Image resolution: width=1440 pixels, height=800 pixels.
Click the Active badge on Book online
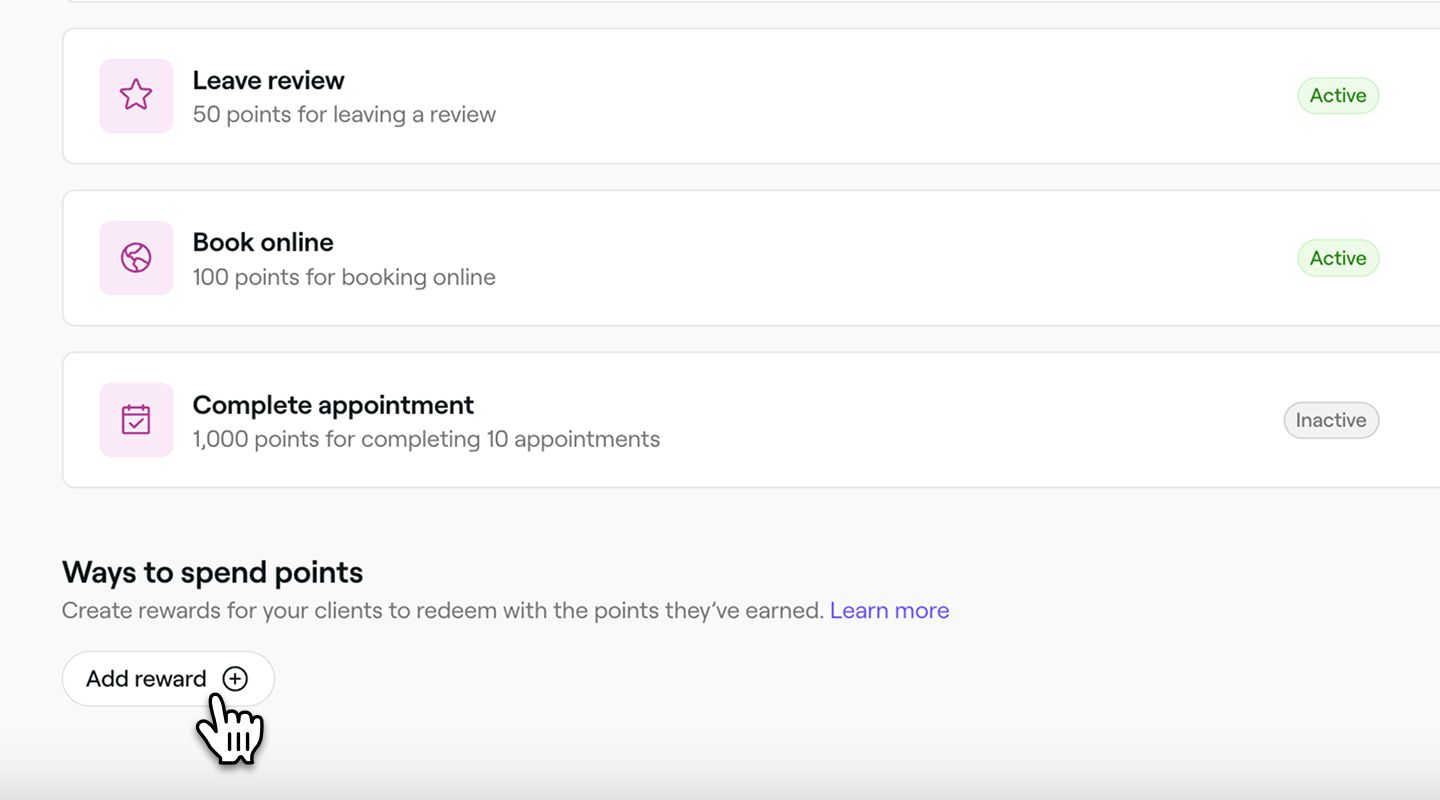pos(1338,258)
